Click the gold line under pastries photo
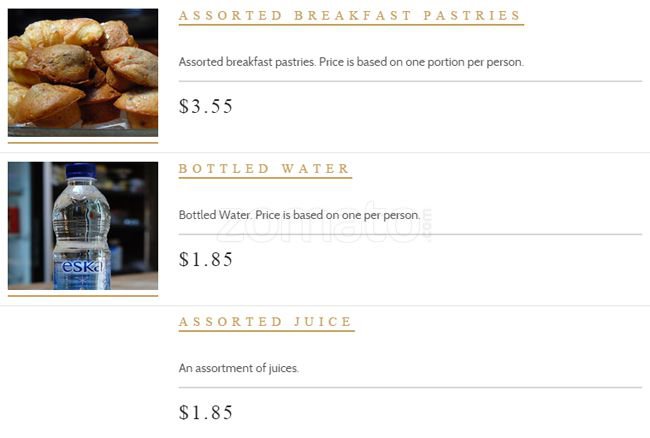 (82, 143)
